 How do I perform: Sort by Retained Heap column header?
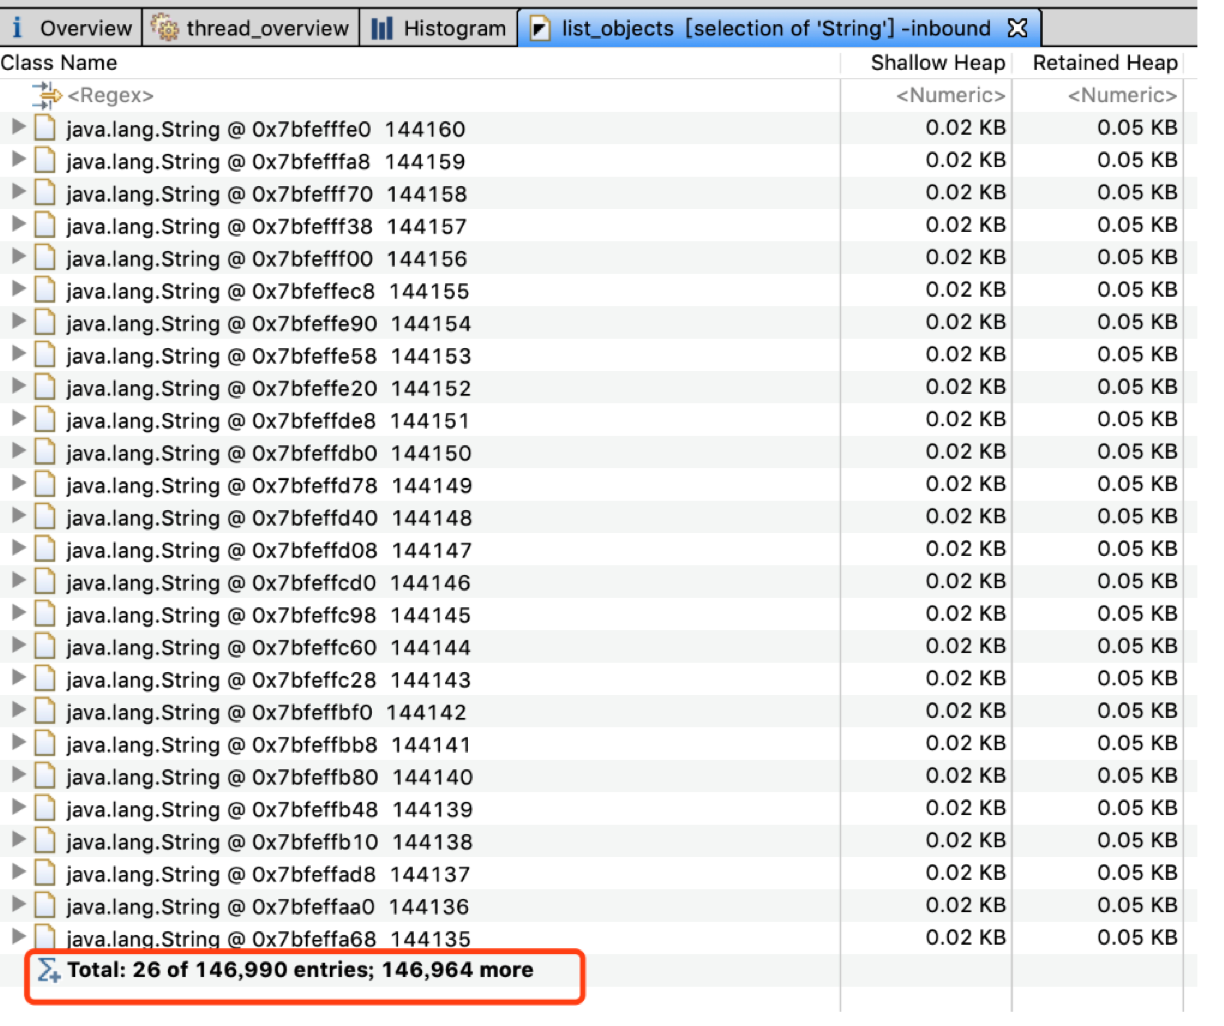(x=1104, y=63)
